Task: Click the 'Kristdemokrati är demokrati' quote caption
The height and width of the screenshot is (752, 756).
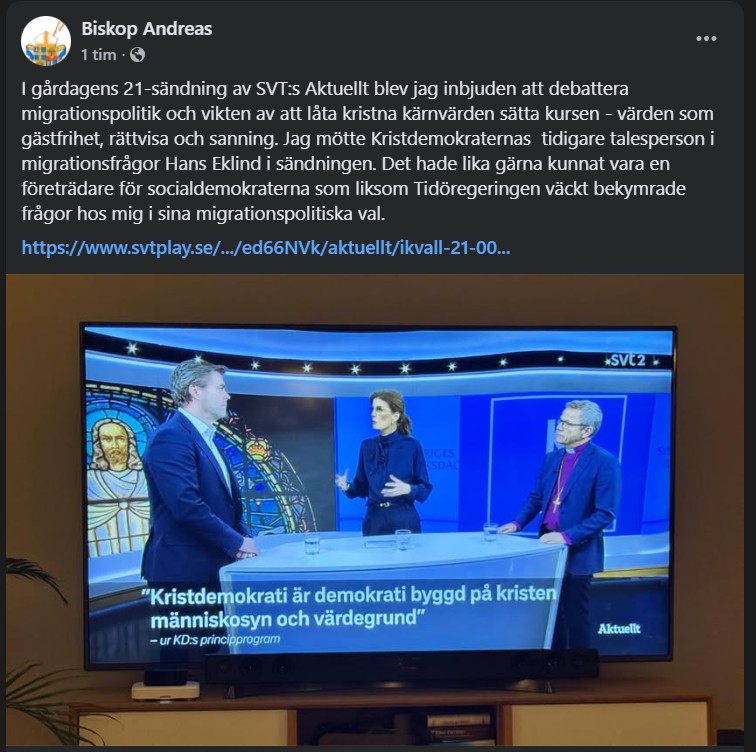Action: (353, 606)
